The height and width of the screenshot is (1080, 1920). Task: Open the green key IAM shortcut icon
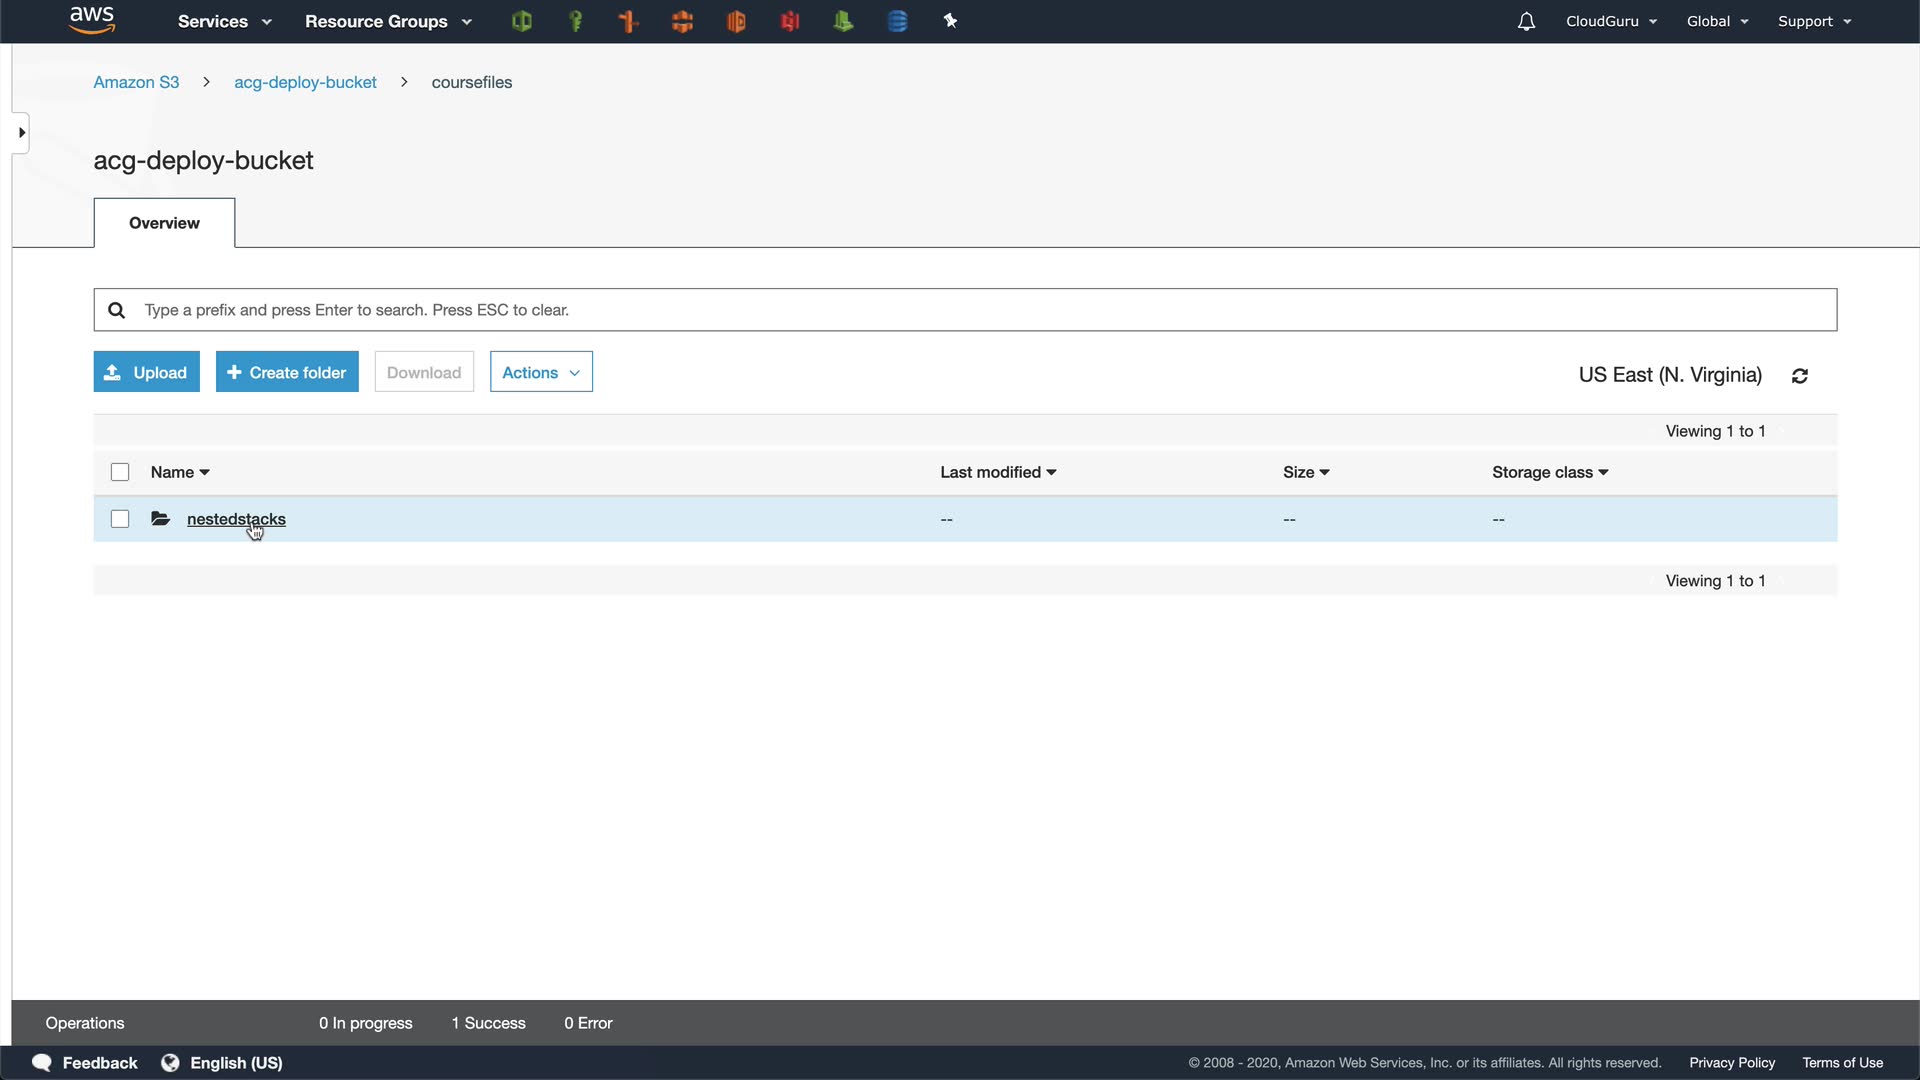(x=575, y=21)
